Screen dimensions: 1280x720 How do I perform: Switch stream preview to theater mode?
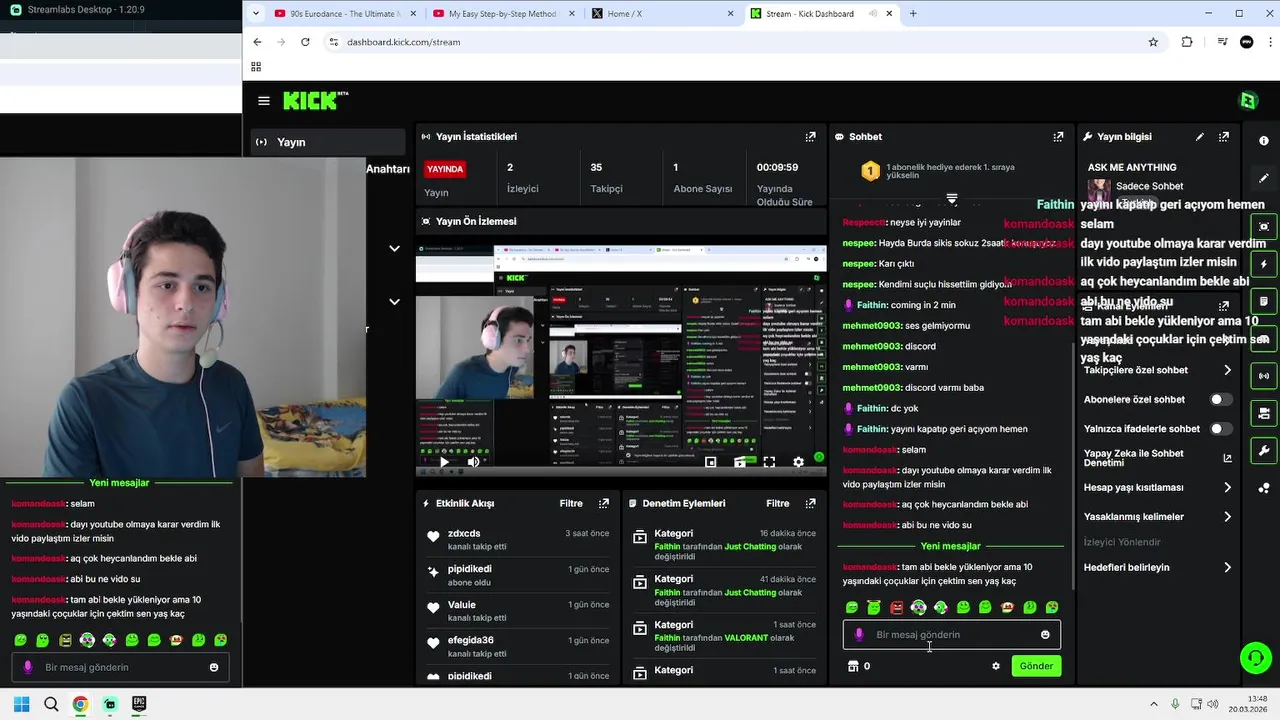(x=740, y=462)
